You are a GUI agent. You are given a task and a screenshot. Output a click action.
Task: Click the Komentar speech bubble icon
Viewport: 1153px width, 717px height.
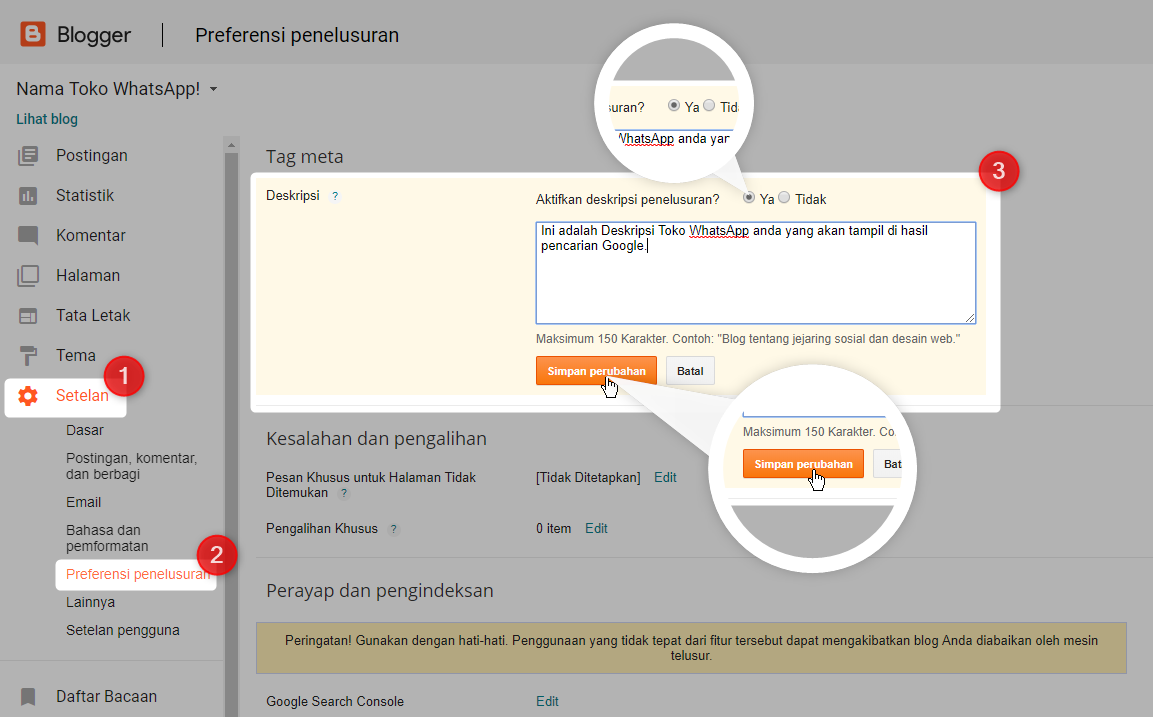(28, 235)
